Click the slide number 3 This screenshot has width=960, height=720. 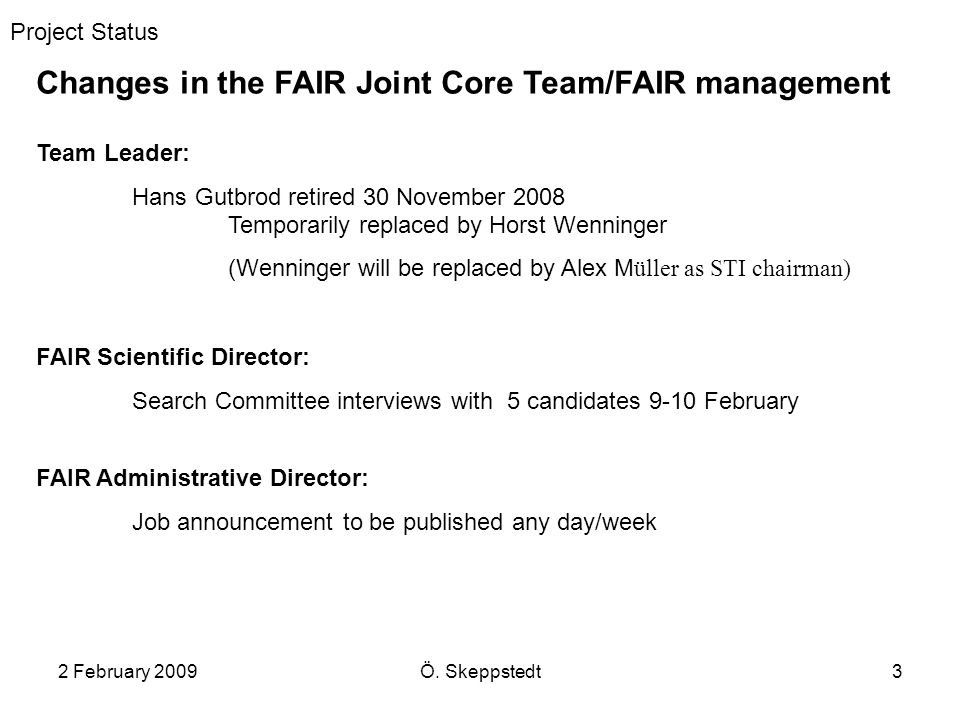(897, 672)
